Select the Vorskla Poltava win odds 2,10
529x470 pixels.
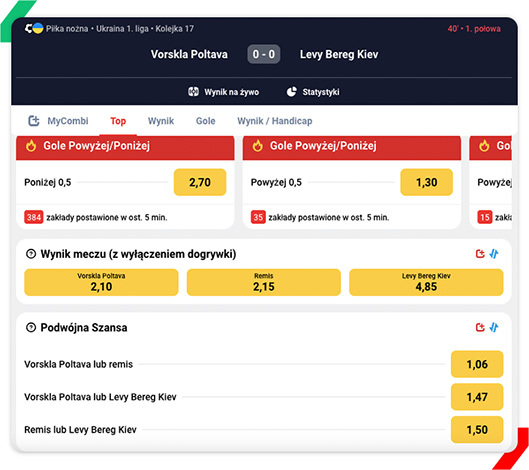click(101, 282)
